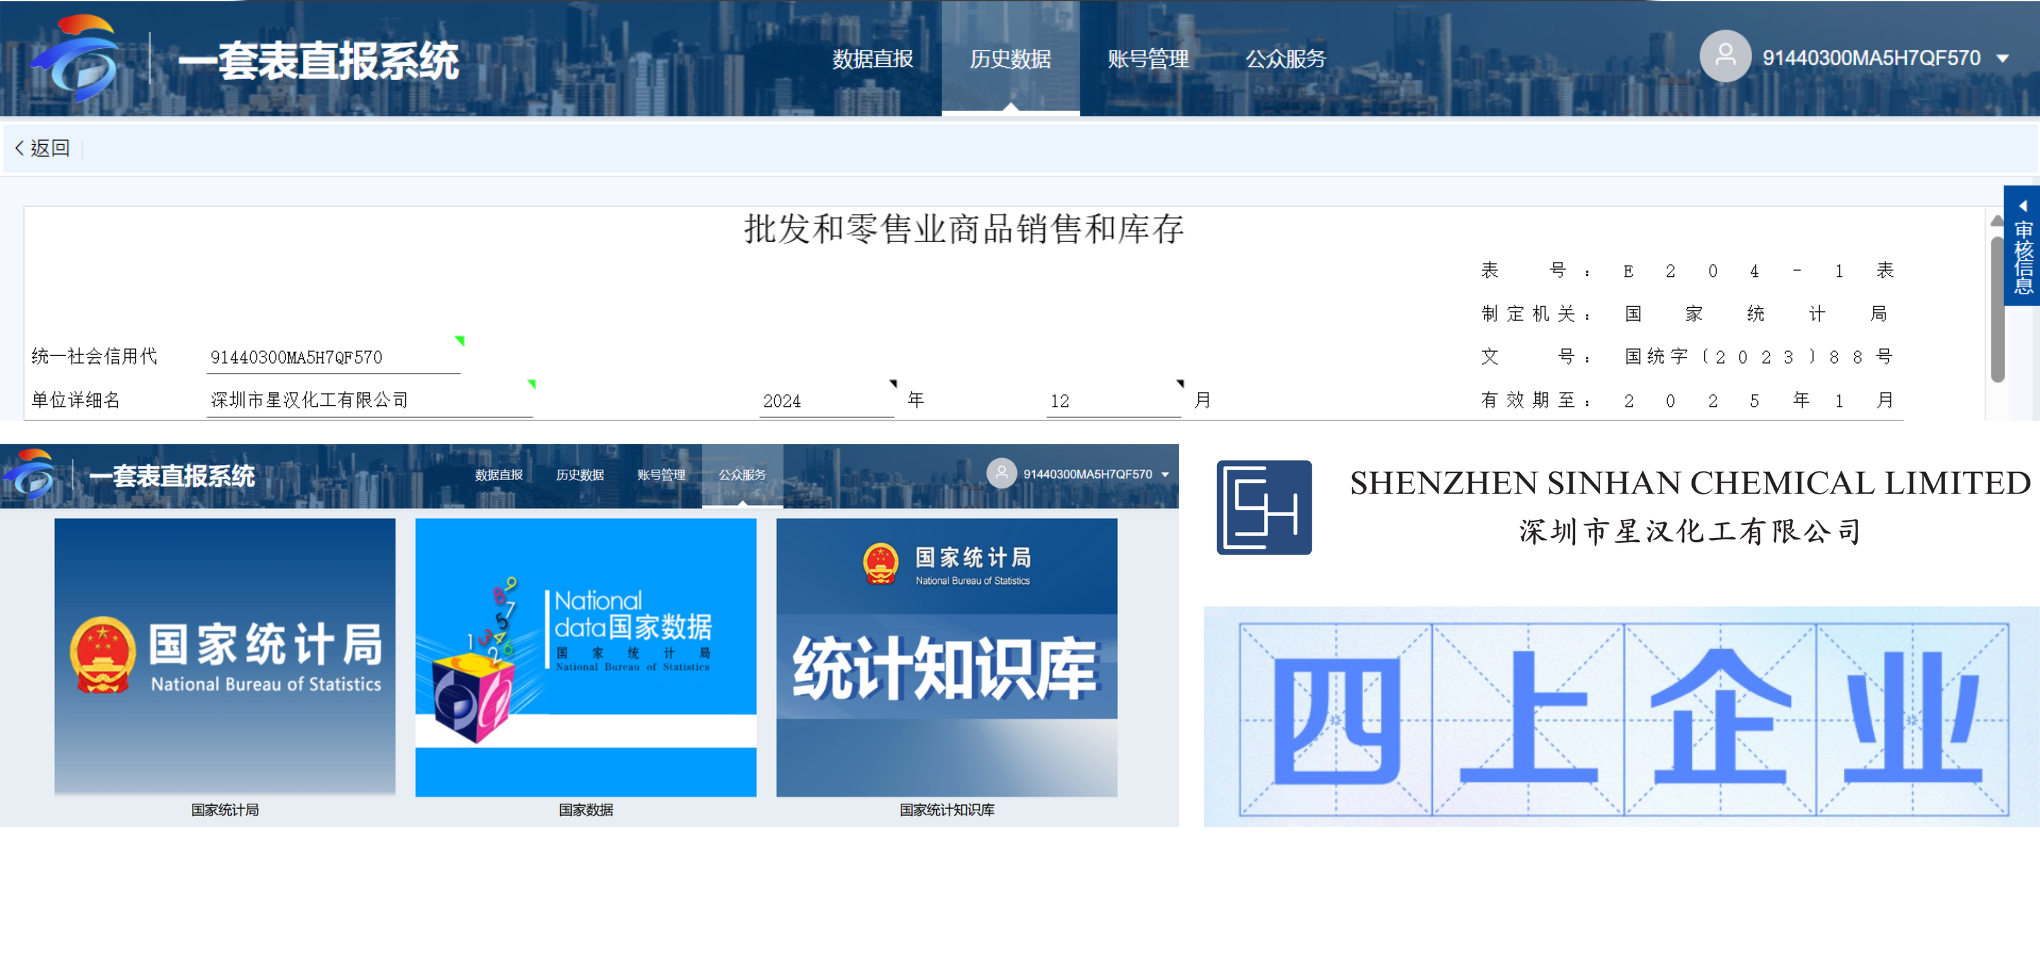Click the top header system logo

pos(77,58)
